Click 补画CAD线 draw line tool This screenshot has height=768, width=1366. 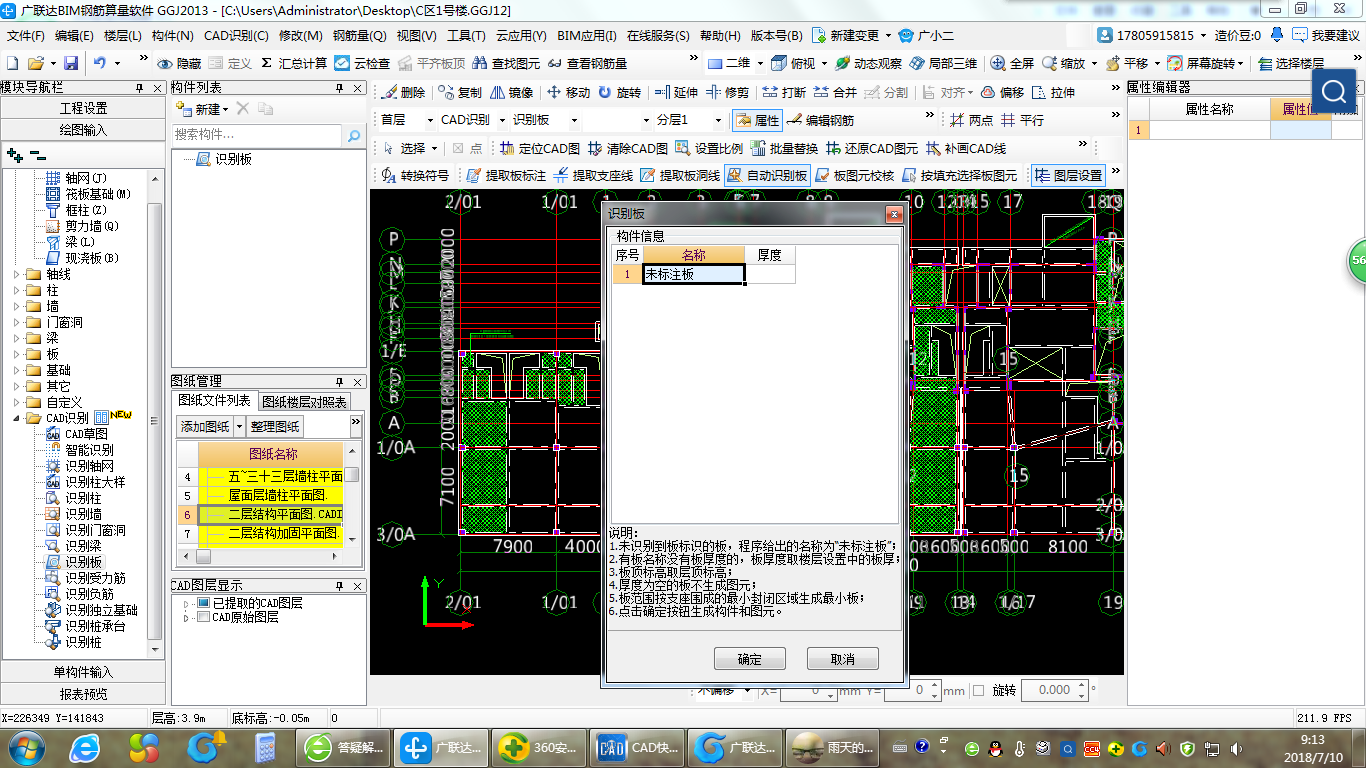pyautogui.click(x=966, y=148)
